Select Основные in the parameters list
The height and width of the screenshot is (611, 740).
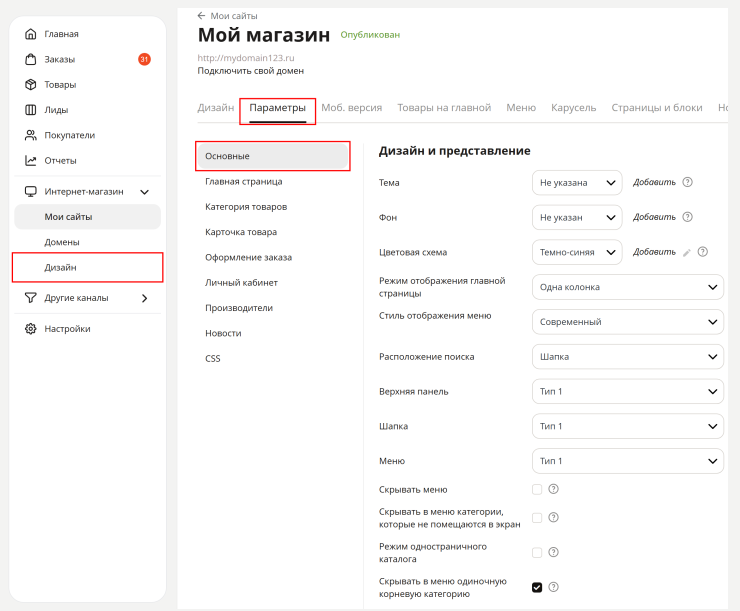pos(273,156)
